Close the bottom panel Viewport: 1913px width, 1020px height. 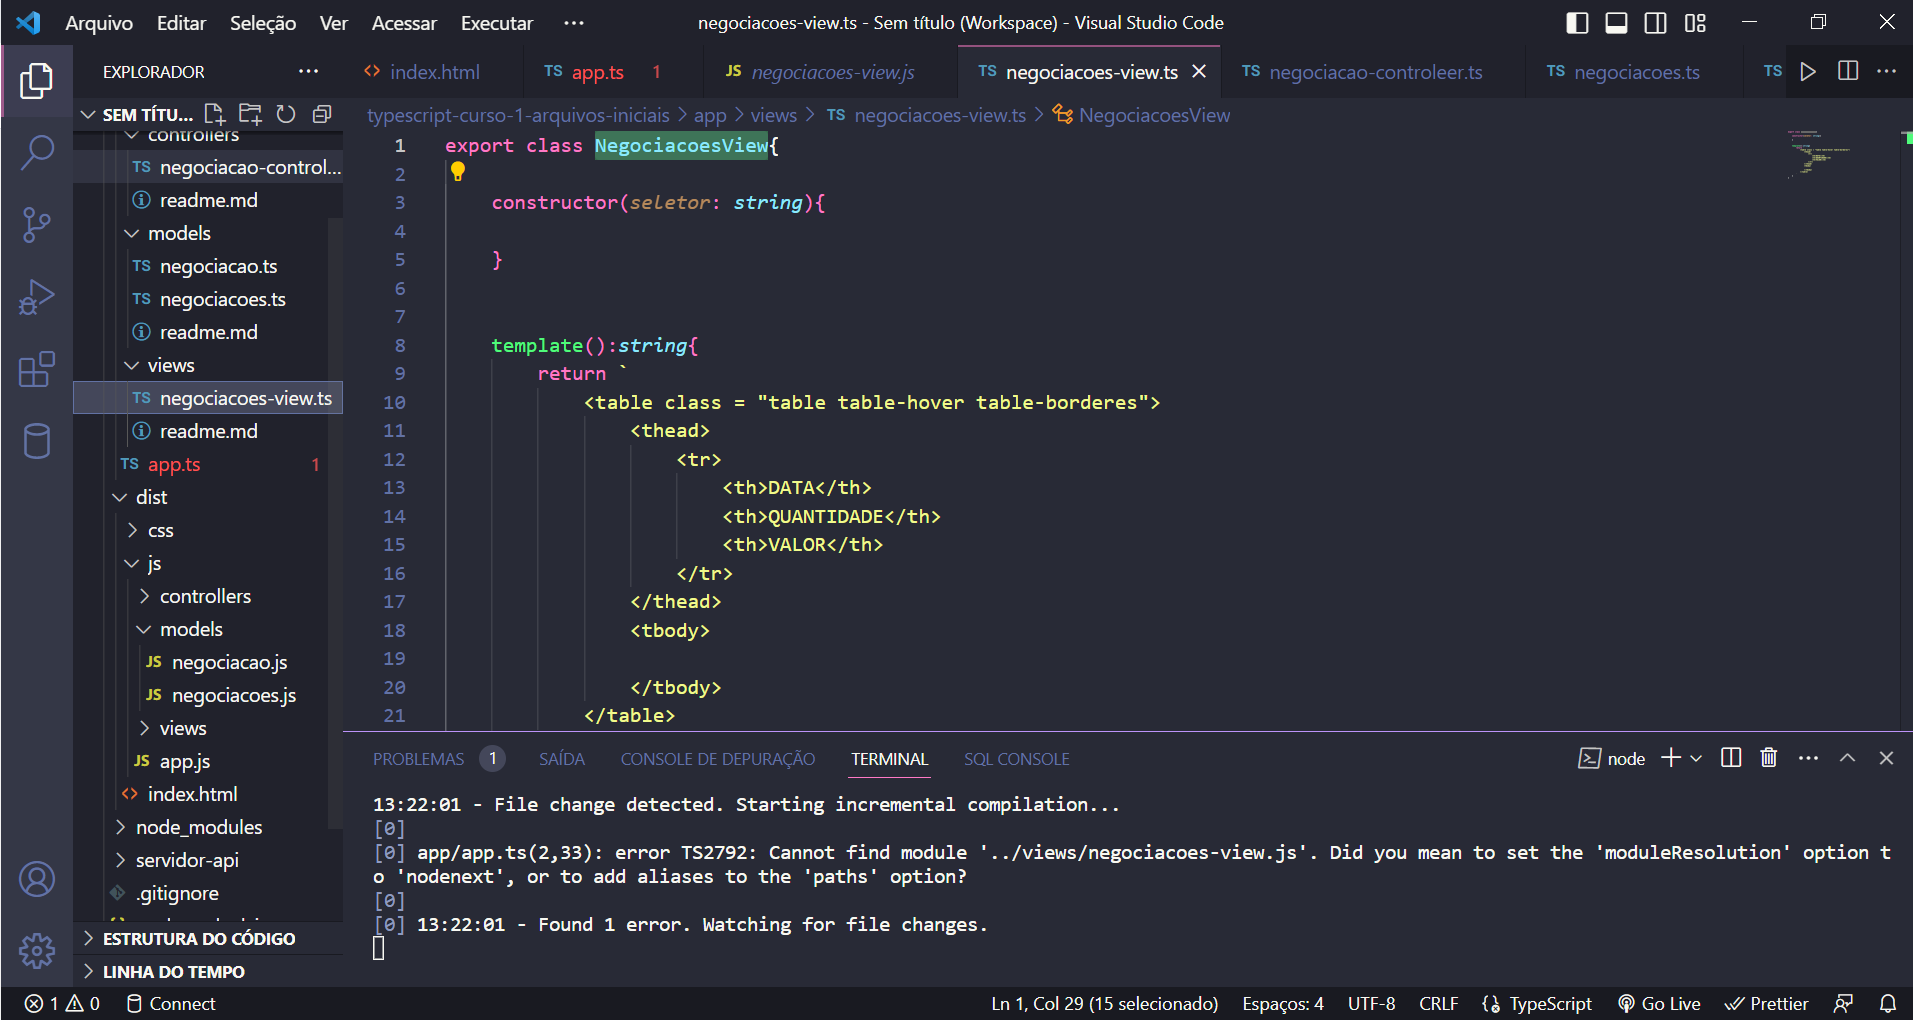[x=1887, y=758]
